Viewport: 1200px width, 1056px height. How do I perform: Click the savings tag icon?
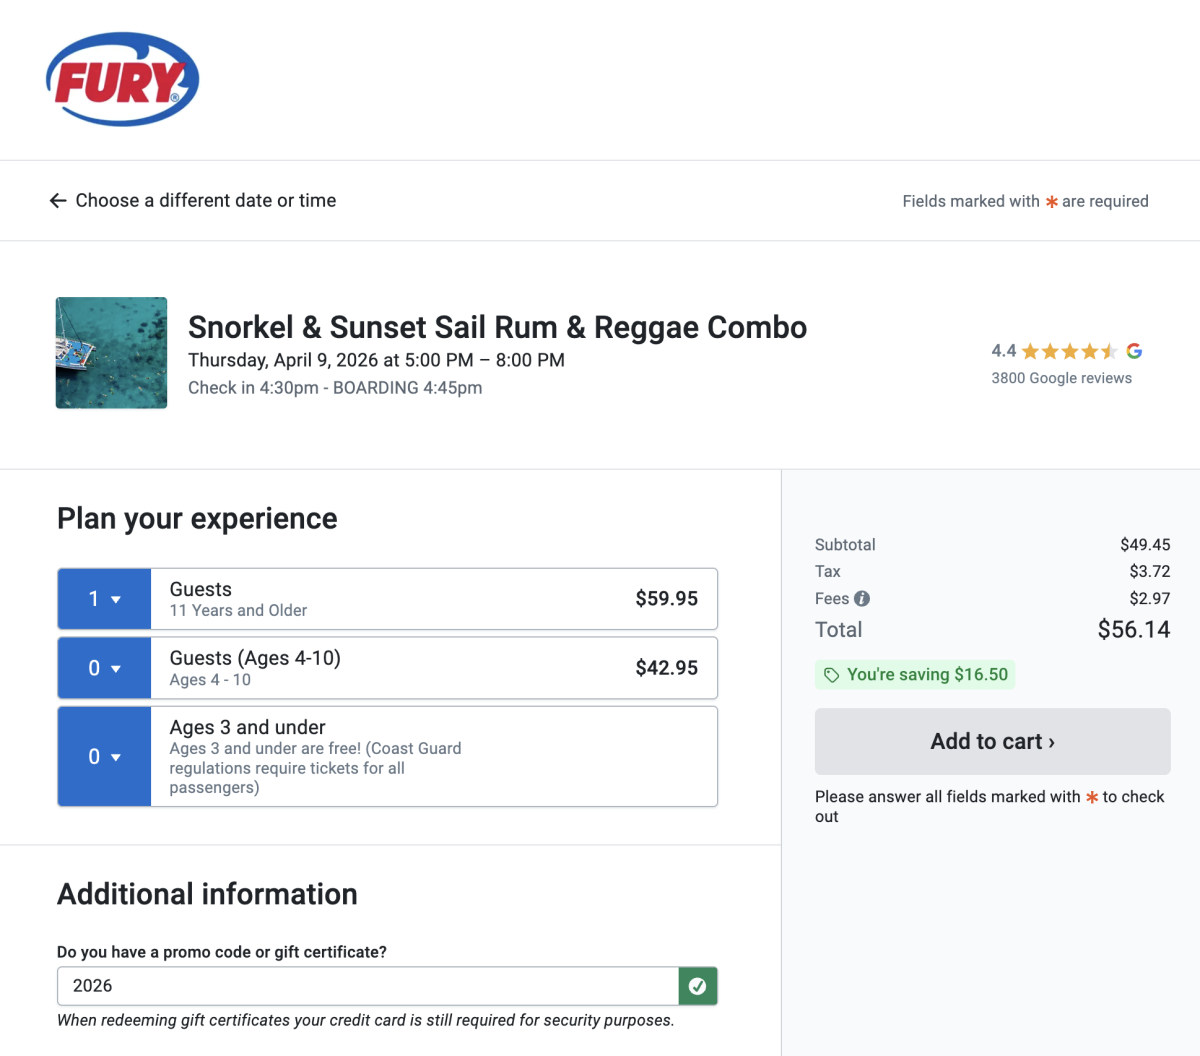click(831, 675)
